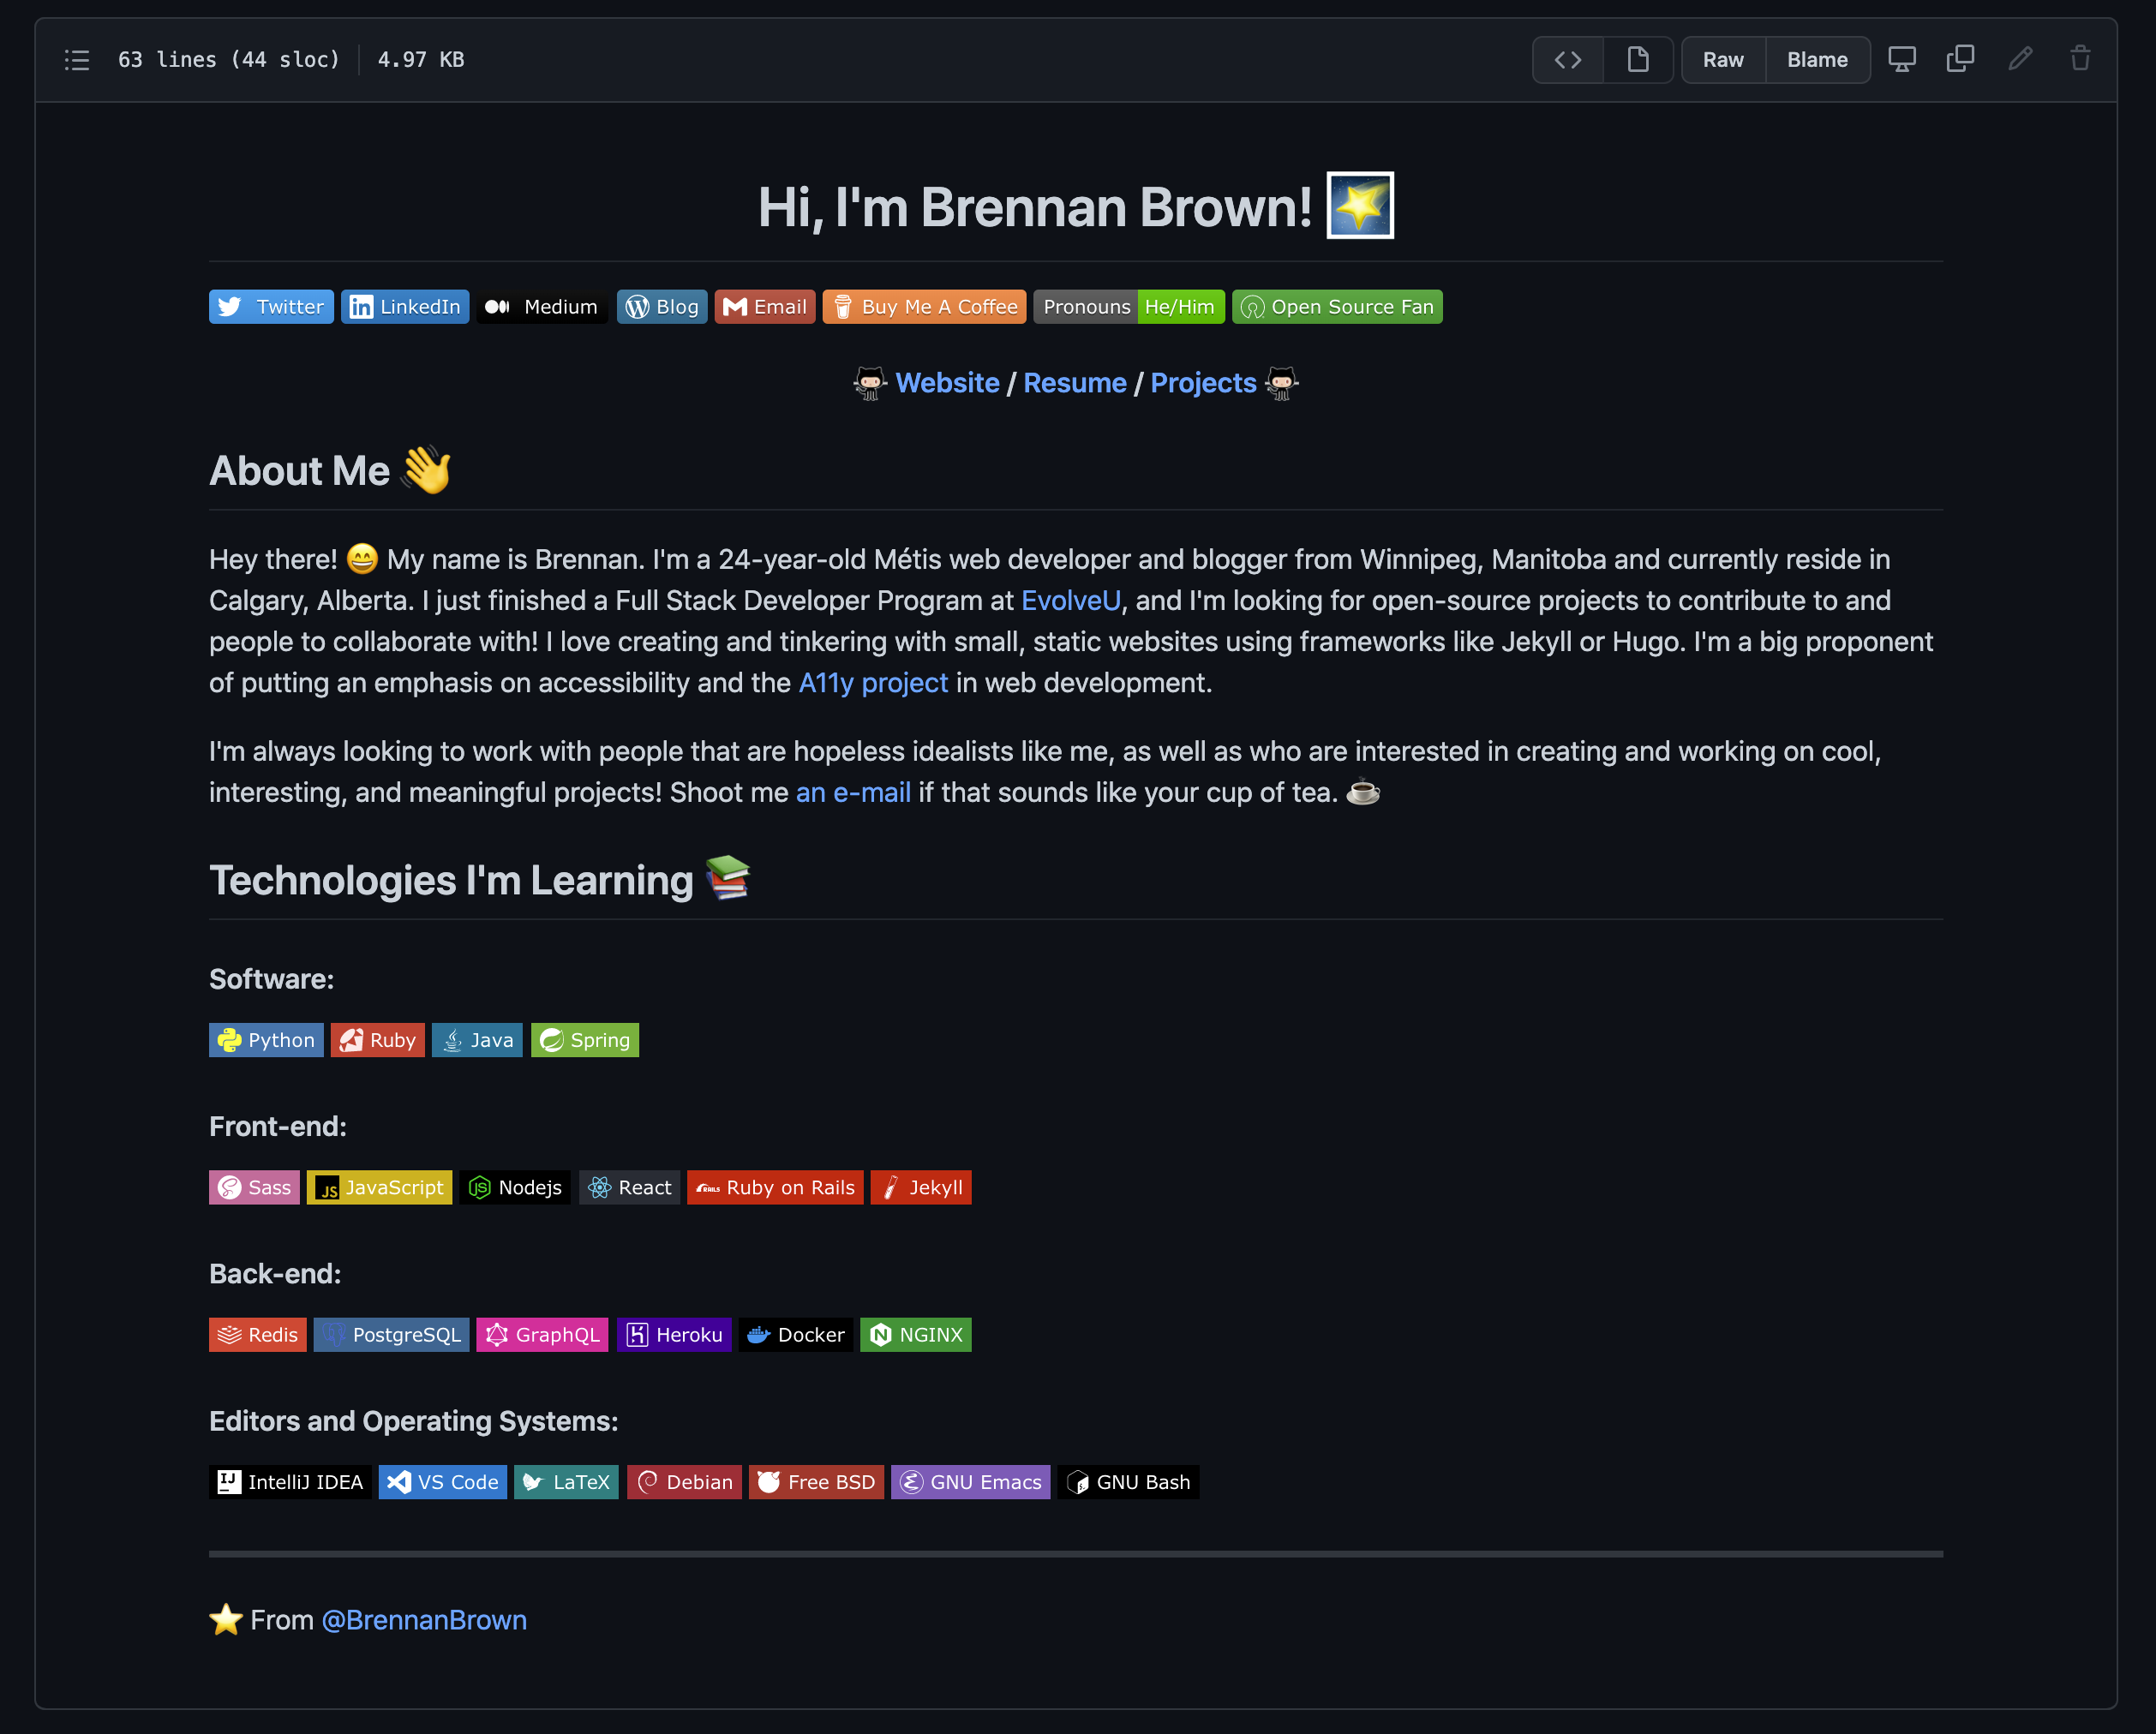The image size is (2156, 1734).
Task: Click the LinkedIn badge icon
Action: [x=361, y=306]
